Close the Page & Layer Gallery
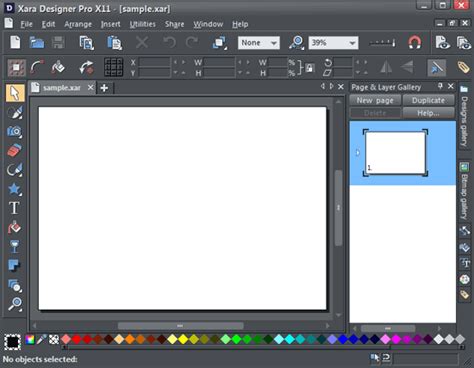The width and height of the screenshot is (474, 368). (x=451, y=86)
